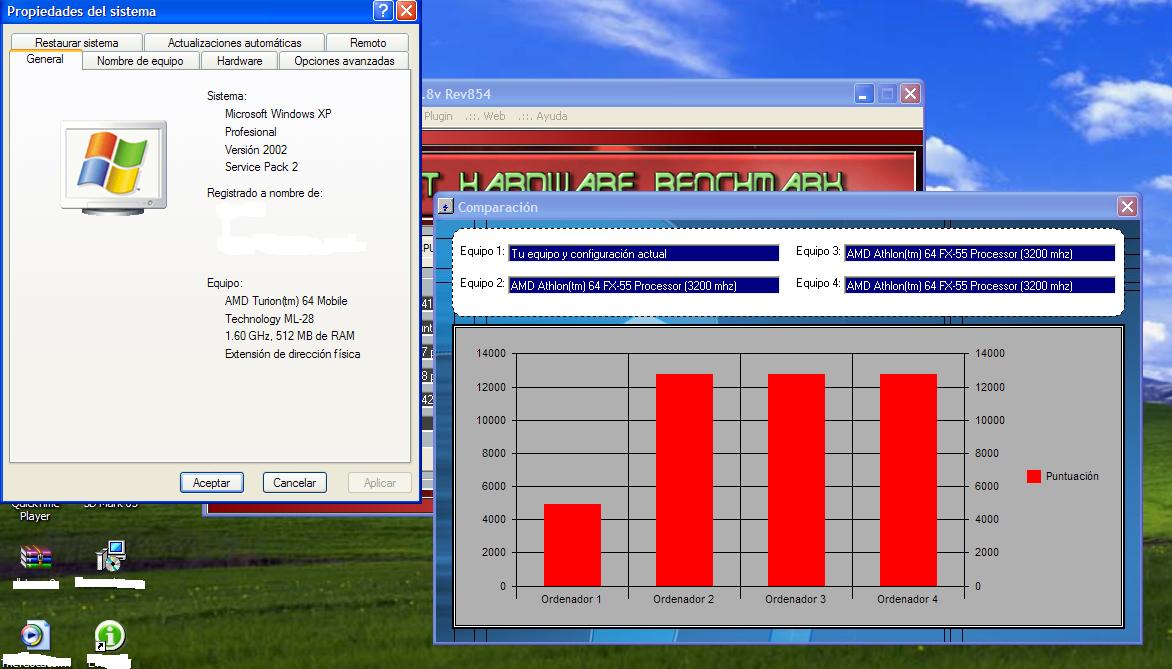Click the Microsoft Windows XP text
This screenshot has height=669, width=1172.
(x=278, y=114)
